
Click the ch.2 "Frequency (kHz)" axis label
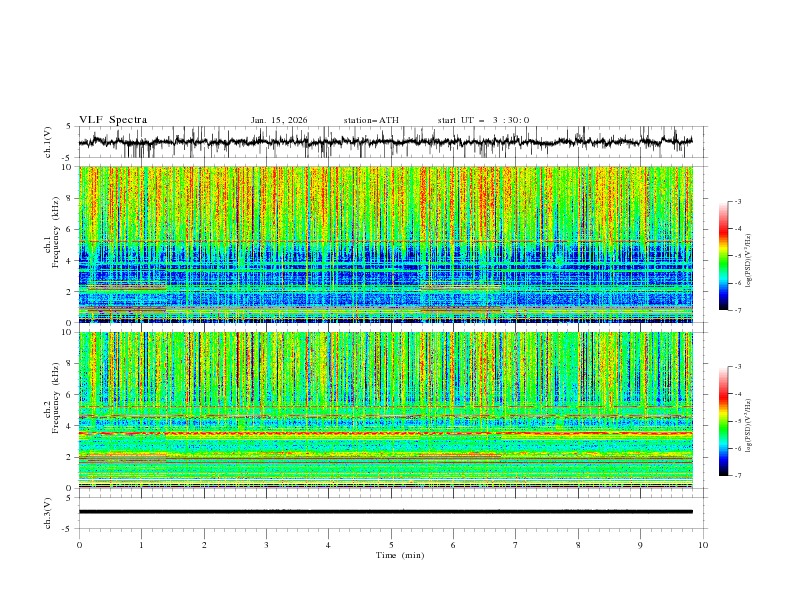point(55,396)
